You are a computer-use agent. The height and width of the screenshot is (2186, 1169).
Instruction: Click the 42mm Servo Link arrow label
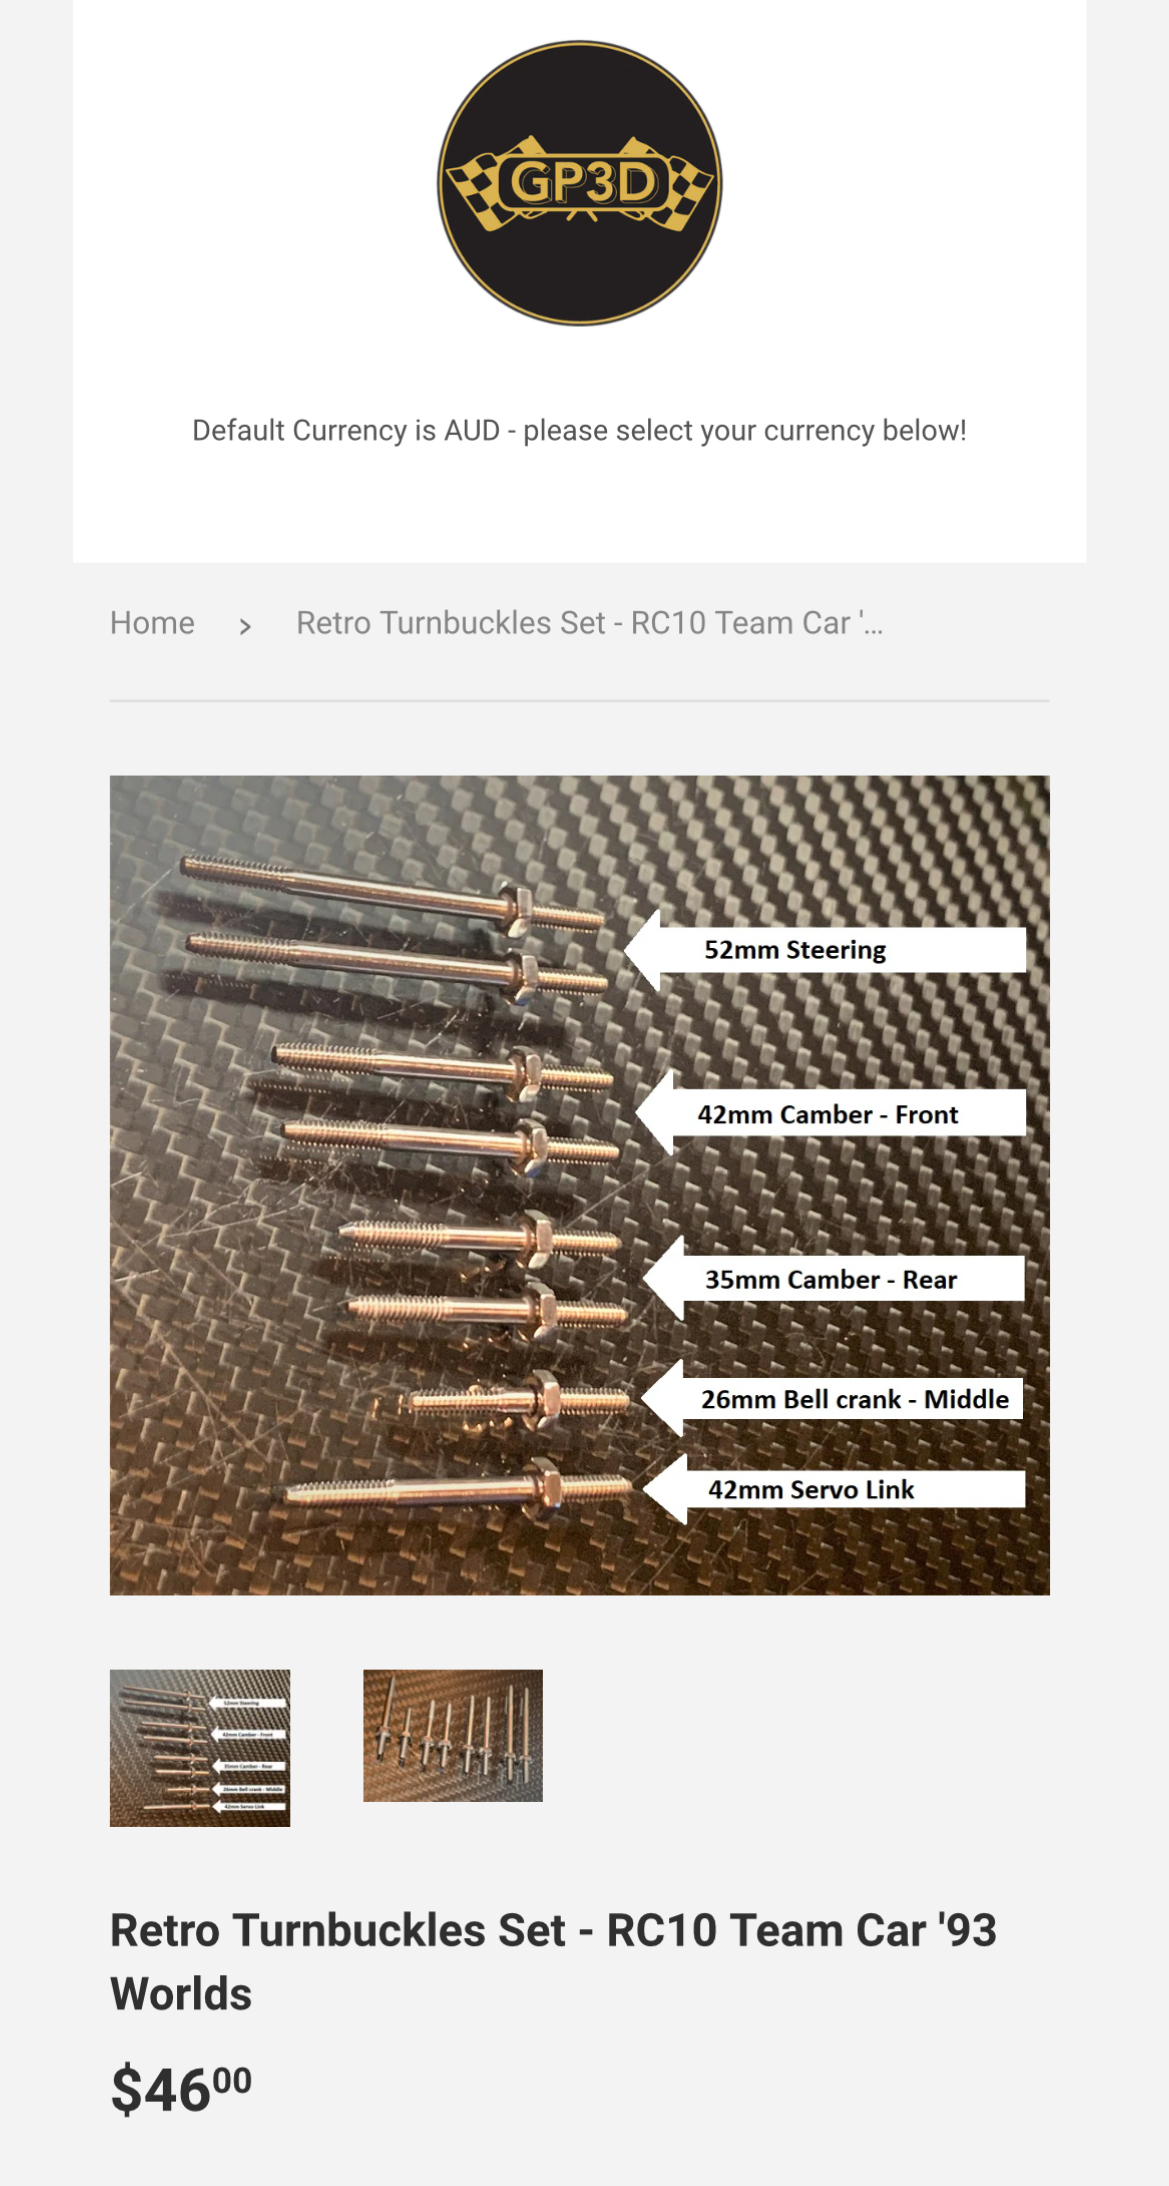[x=834, y=1489]
